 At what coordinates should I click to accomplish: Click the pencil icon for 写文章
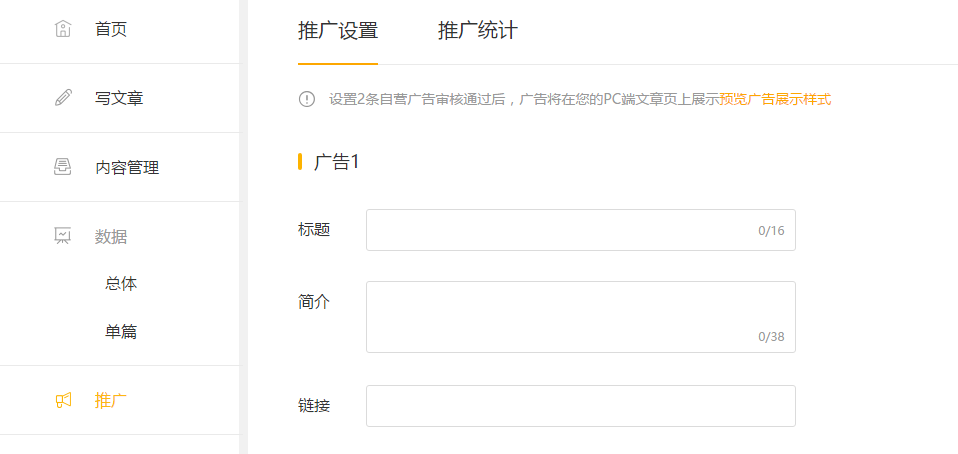63,98
